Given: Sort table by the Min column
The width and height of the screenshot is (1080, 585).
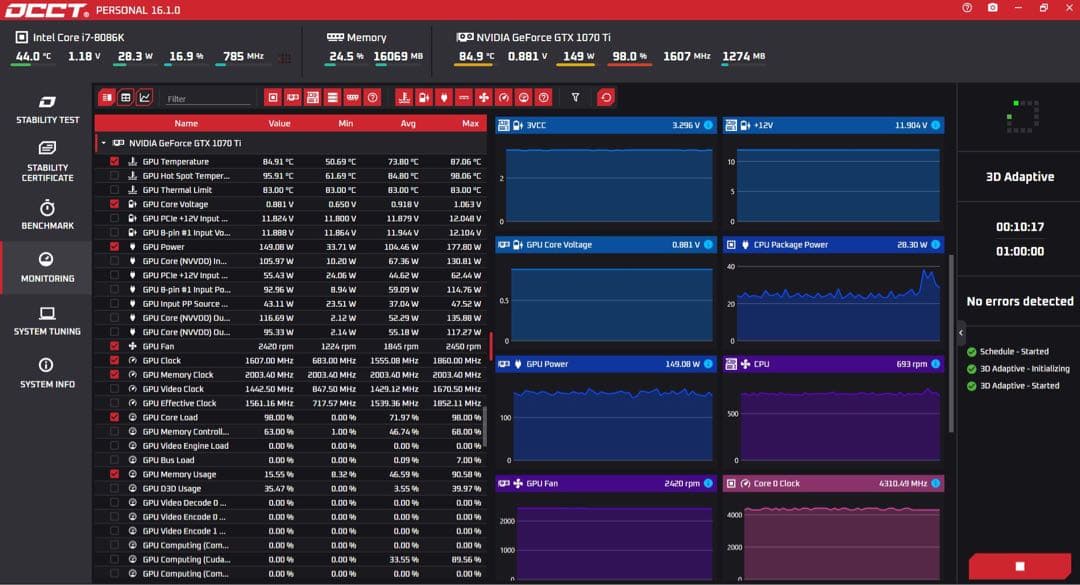Looking at the screenshot, I should (345, 123).
